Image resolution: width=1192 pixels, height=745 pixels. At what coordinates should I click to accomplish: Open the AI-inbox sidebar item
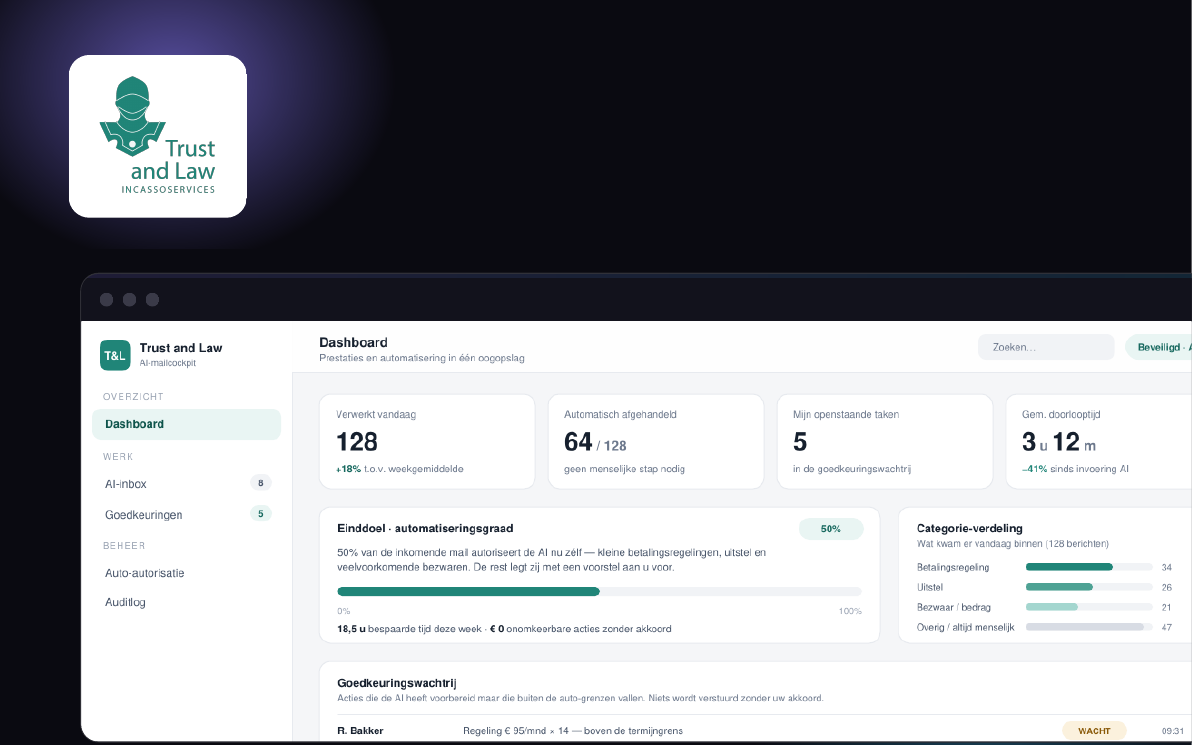coord(186,483)
